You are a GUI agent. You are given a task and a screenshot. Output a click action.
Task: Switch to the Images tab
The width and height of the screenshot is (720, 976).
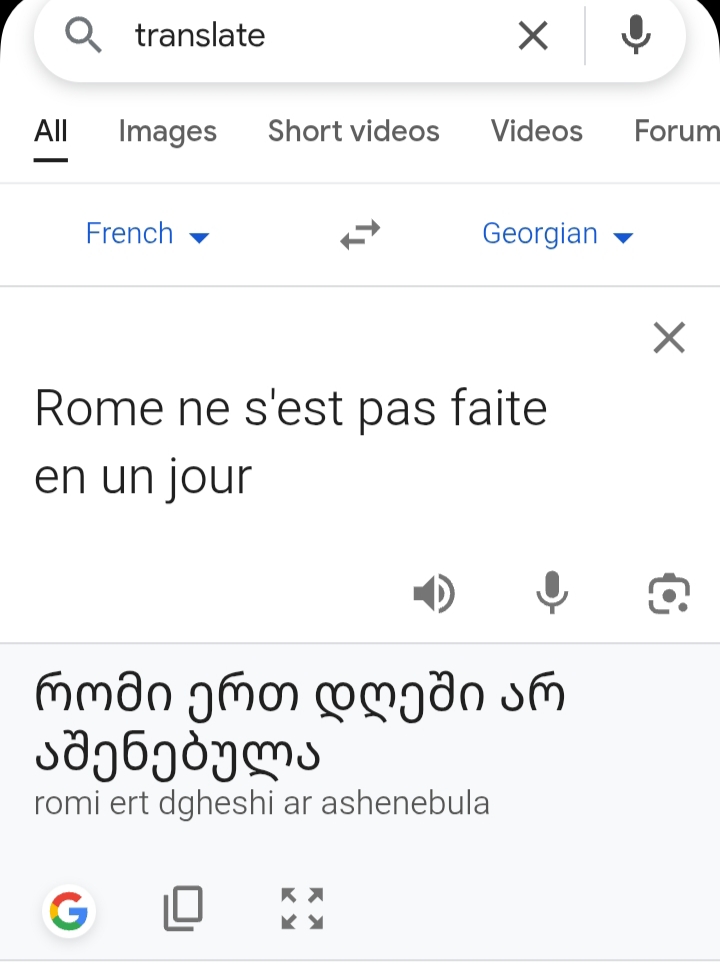point(167,131)
